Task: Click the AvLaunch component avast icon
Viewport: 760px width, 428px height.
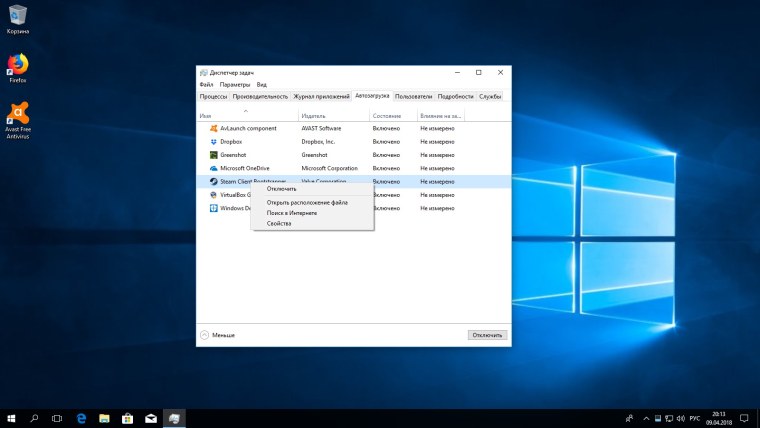Action: pyautogui.click(x=213, y=128)
